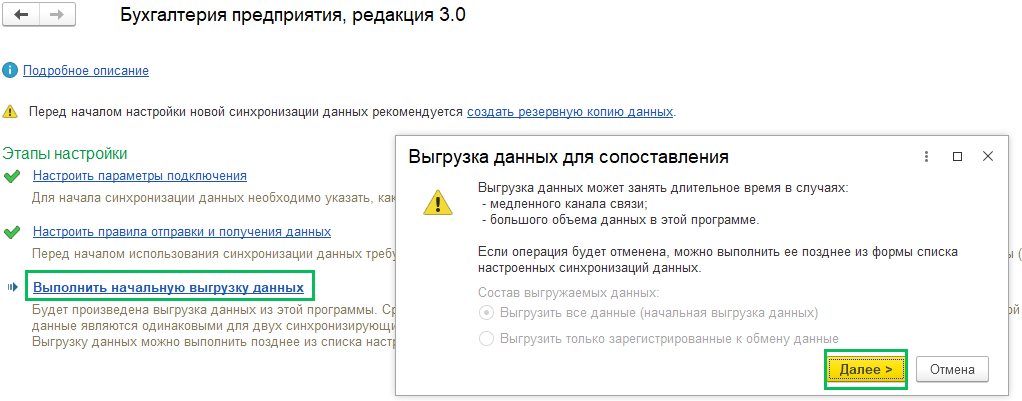Viewport: 1022px width, 401px height.
Task: Open 'создать резервную копию данных' link
Action: [570, 111]
